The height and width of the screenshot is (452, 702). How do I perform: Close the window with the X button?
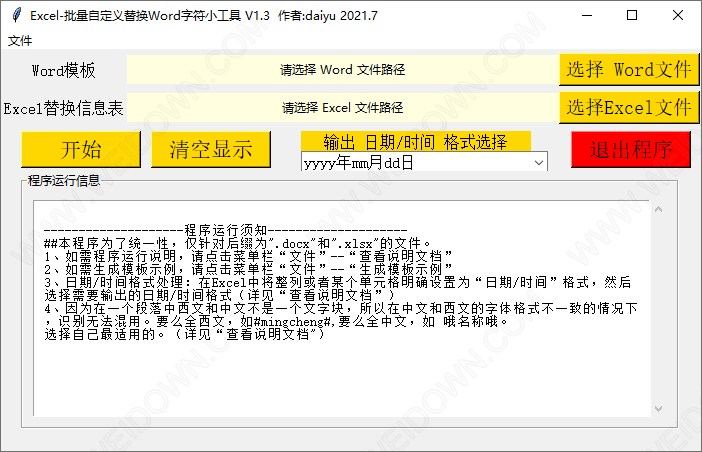pos(678,15)
